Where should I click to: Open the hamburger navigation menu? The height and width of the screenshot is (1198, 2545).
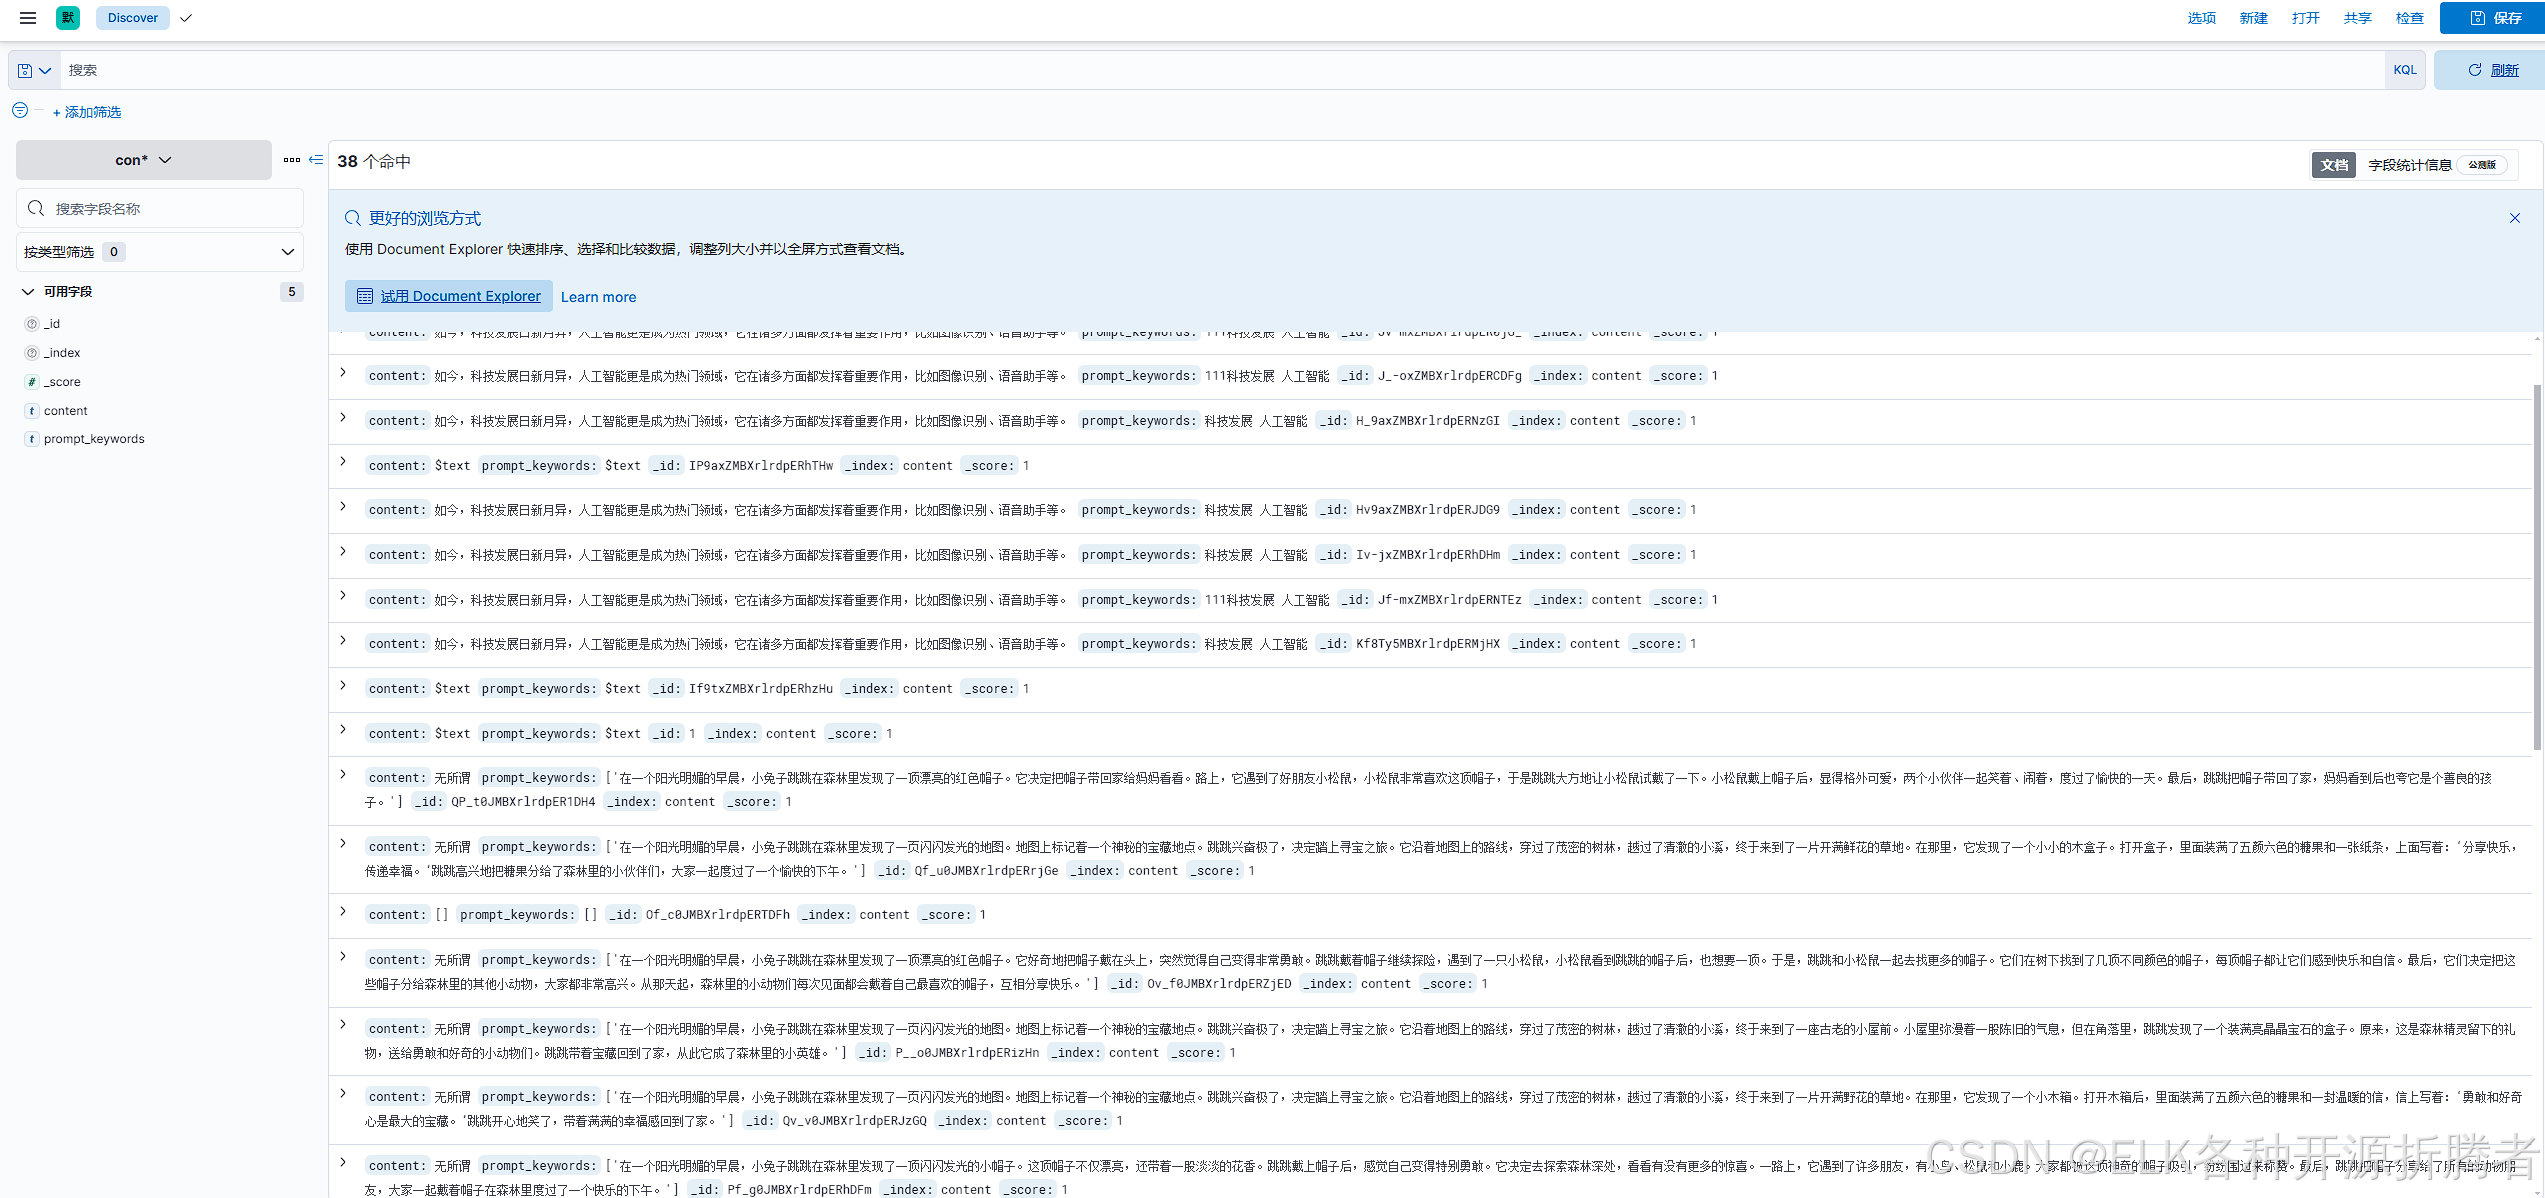28,18
